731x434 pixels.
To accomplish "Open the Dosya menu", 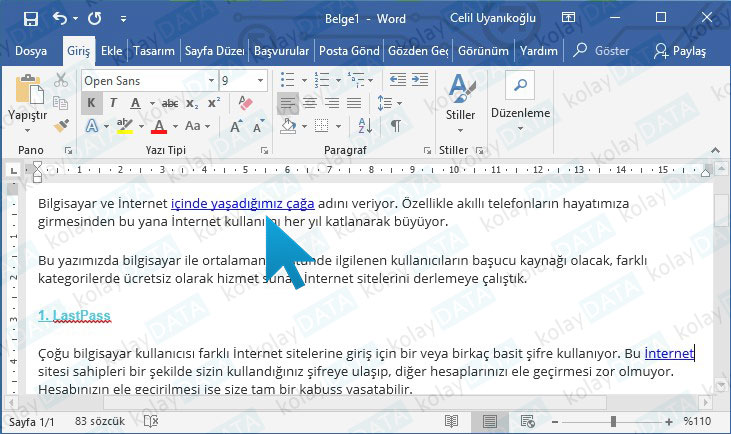I will coord(31,51).
